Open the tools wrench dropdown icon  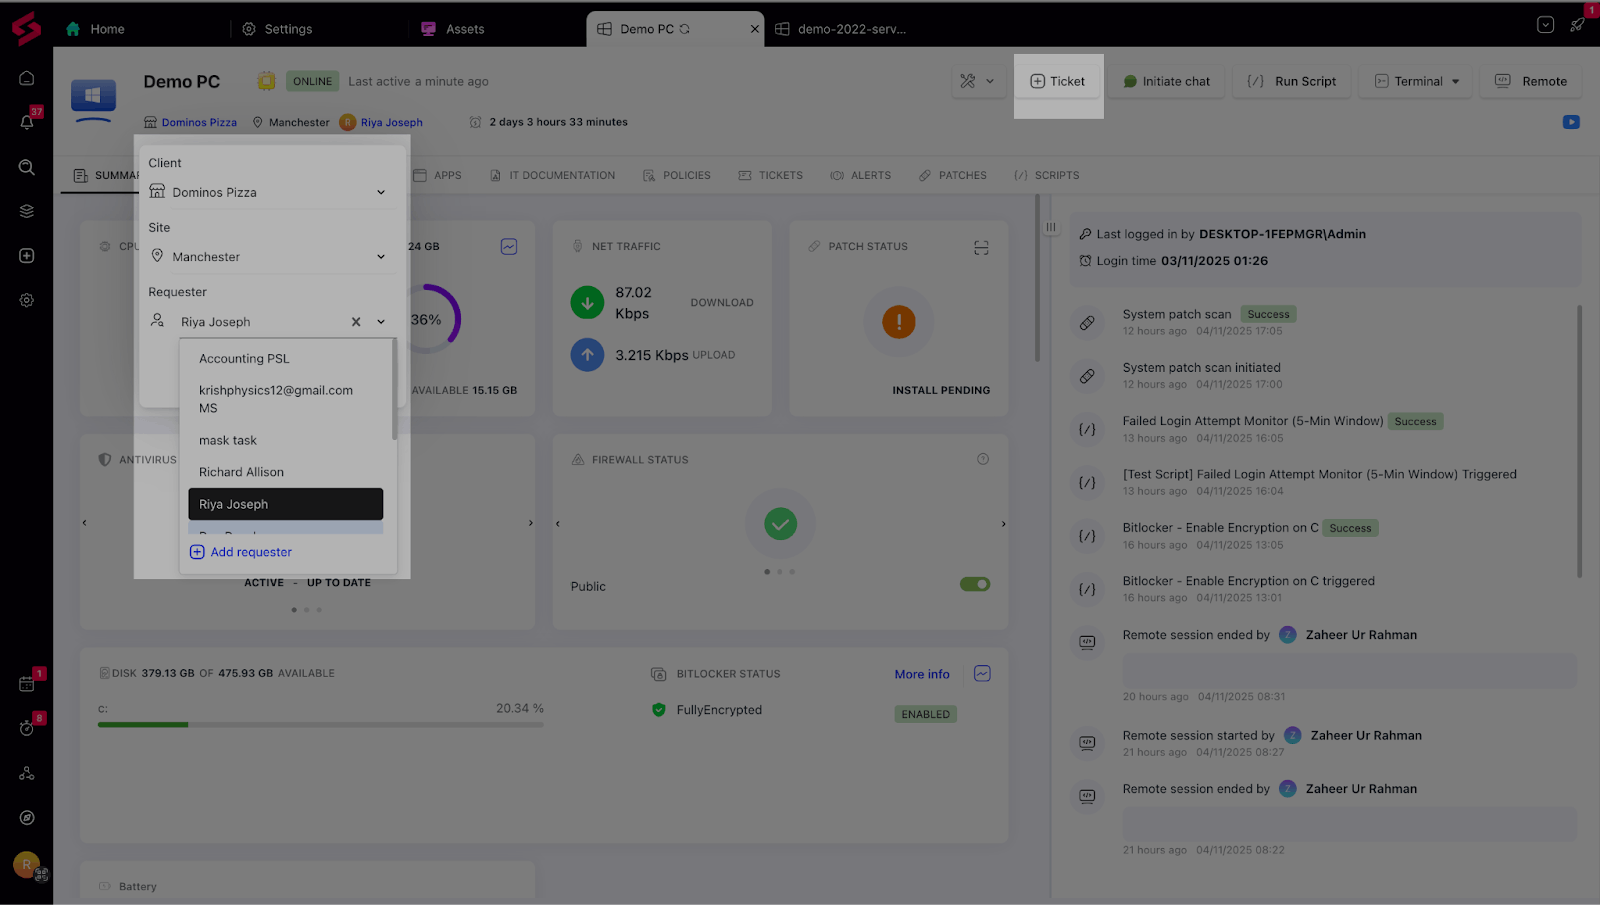click(977, 82)
